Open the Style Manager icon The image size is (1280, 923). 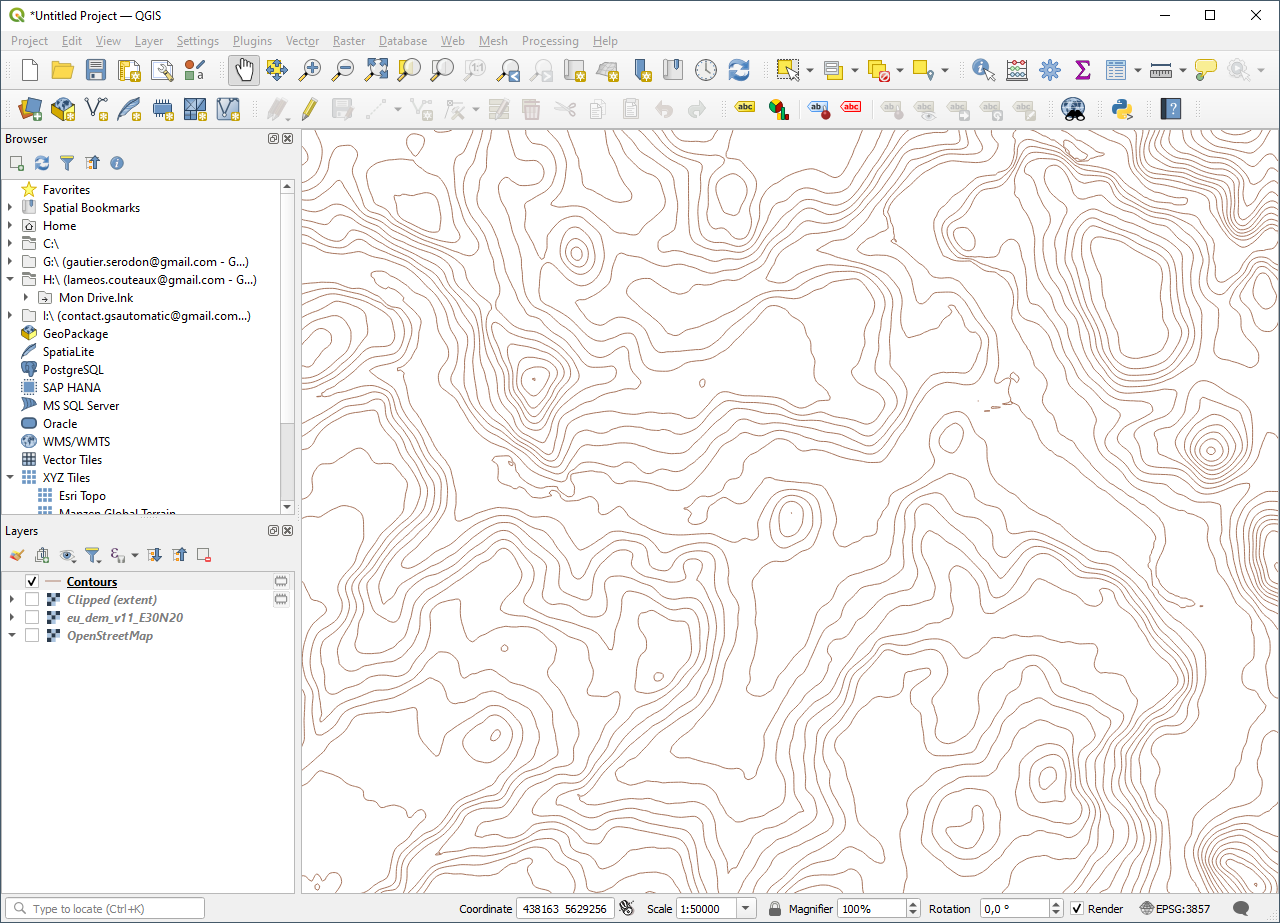[x=195, y=70]
